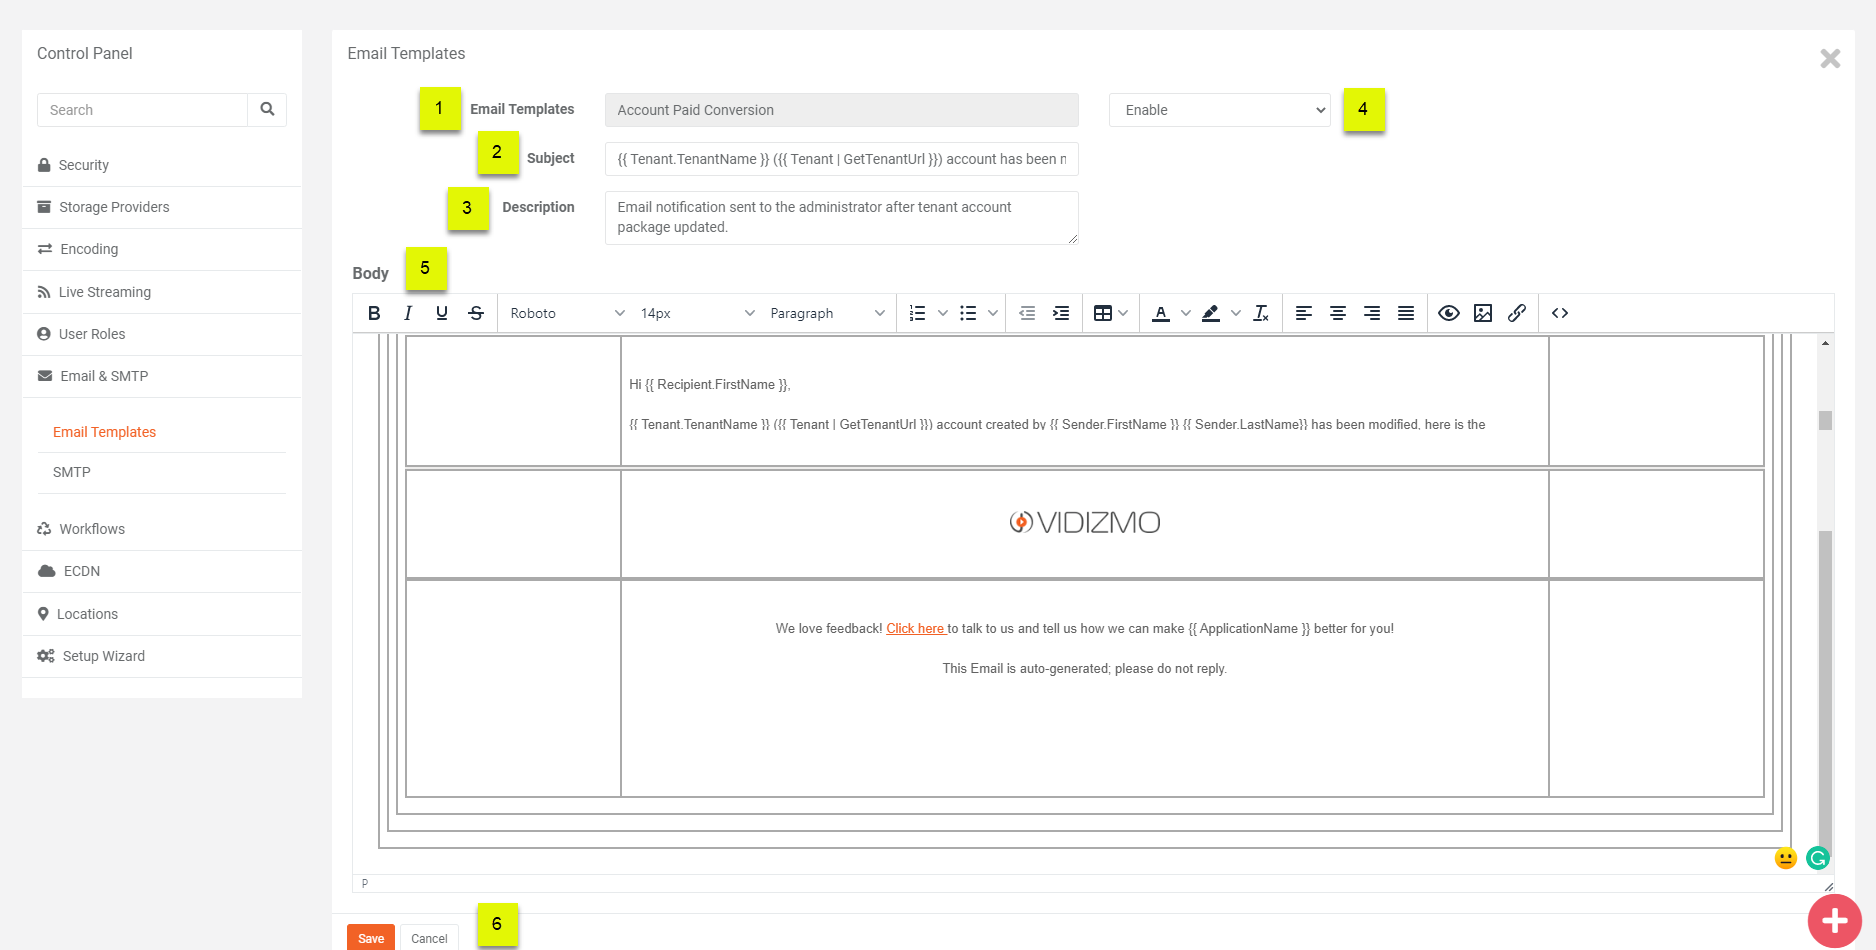Viewport: 1876px width, 950px height.
Task: Open source code view in editor
Action: pos(1560,313)
